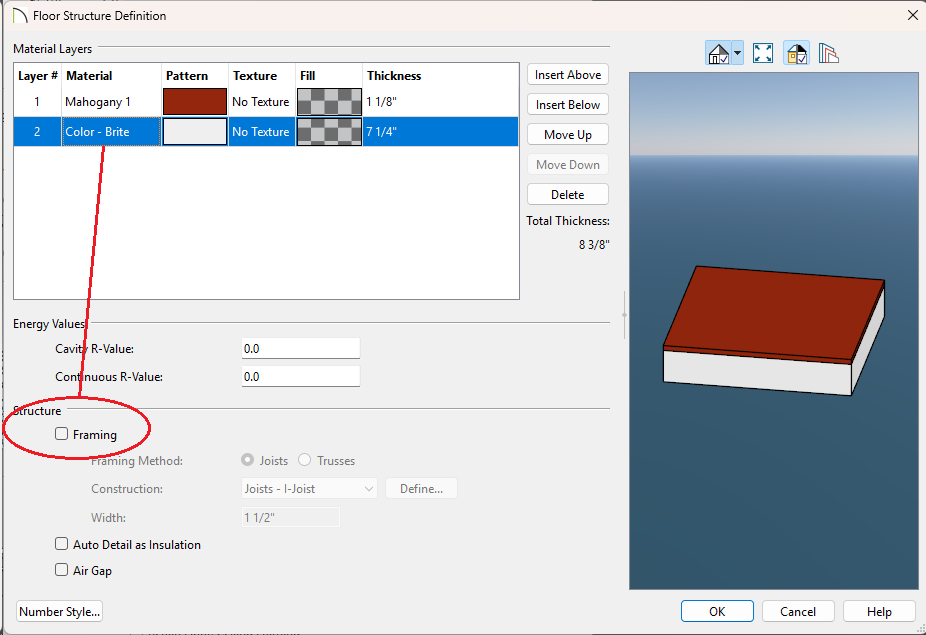Click the Insert Above button
Image resolution: width=926 pixels, height=635 pixels.
pos(567,75)
